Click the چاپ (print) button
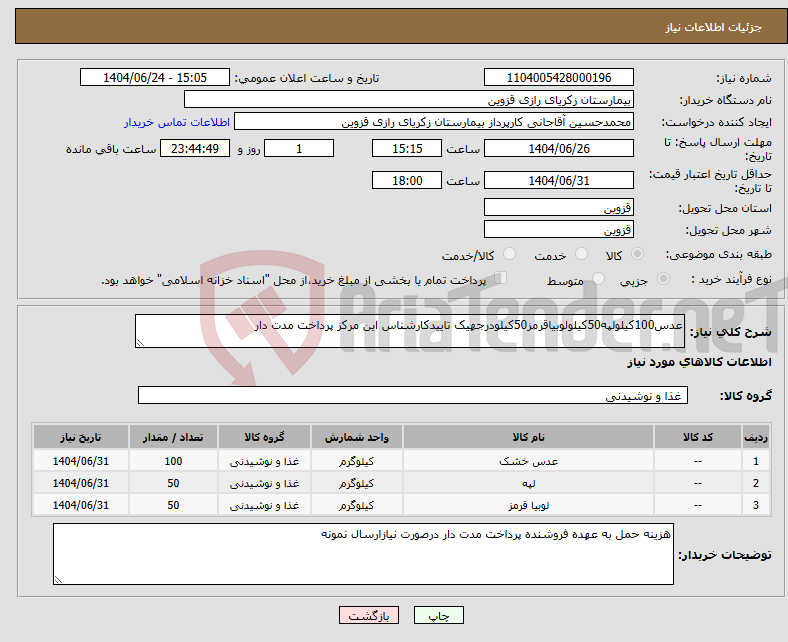Image resolution: width=788 pixels, height=642 pixels. click(438, 615)
